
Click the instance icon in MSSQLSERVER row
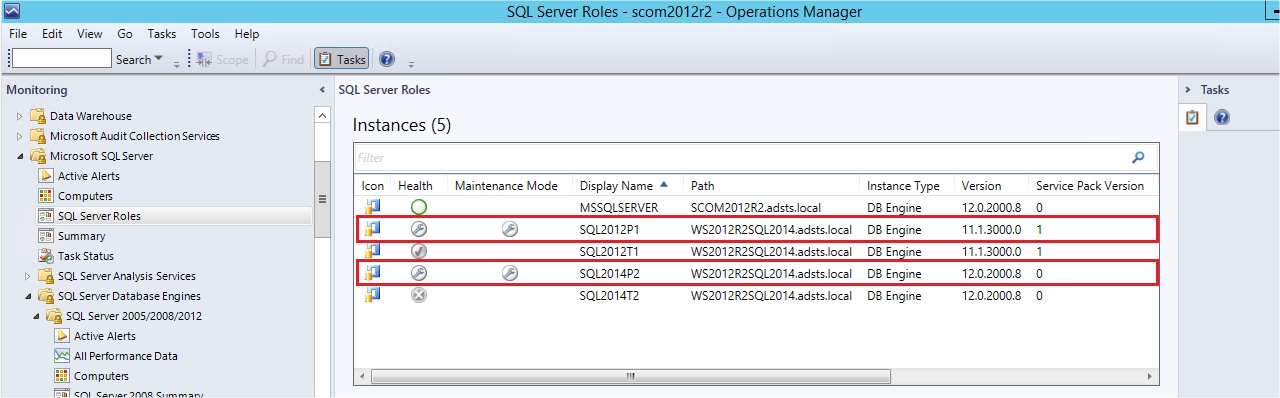[373, 207]
